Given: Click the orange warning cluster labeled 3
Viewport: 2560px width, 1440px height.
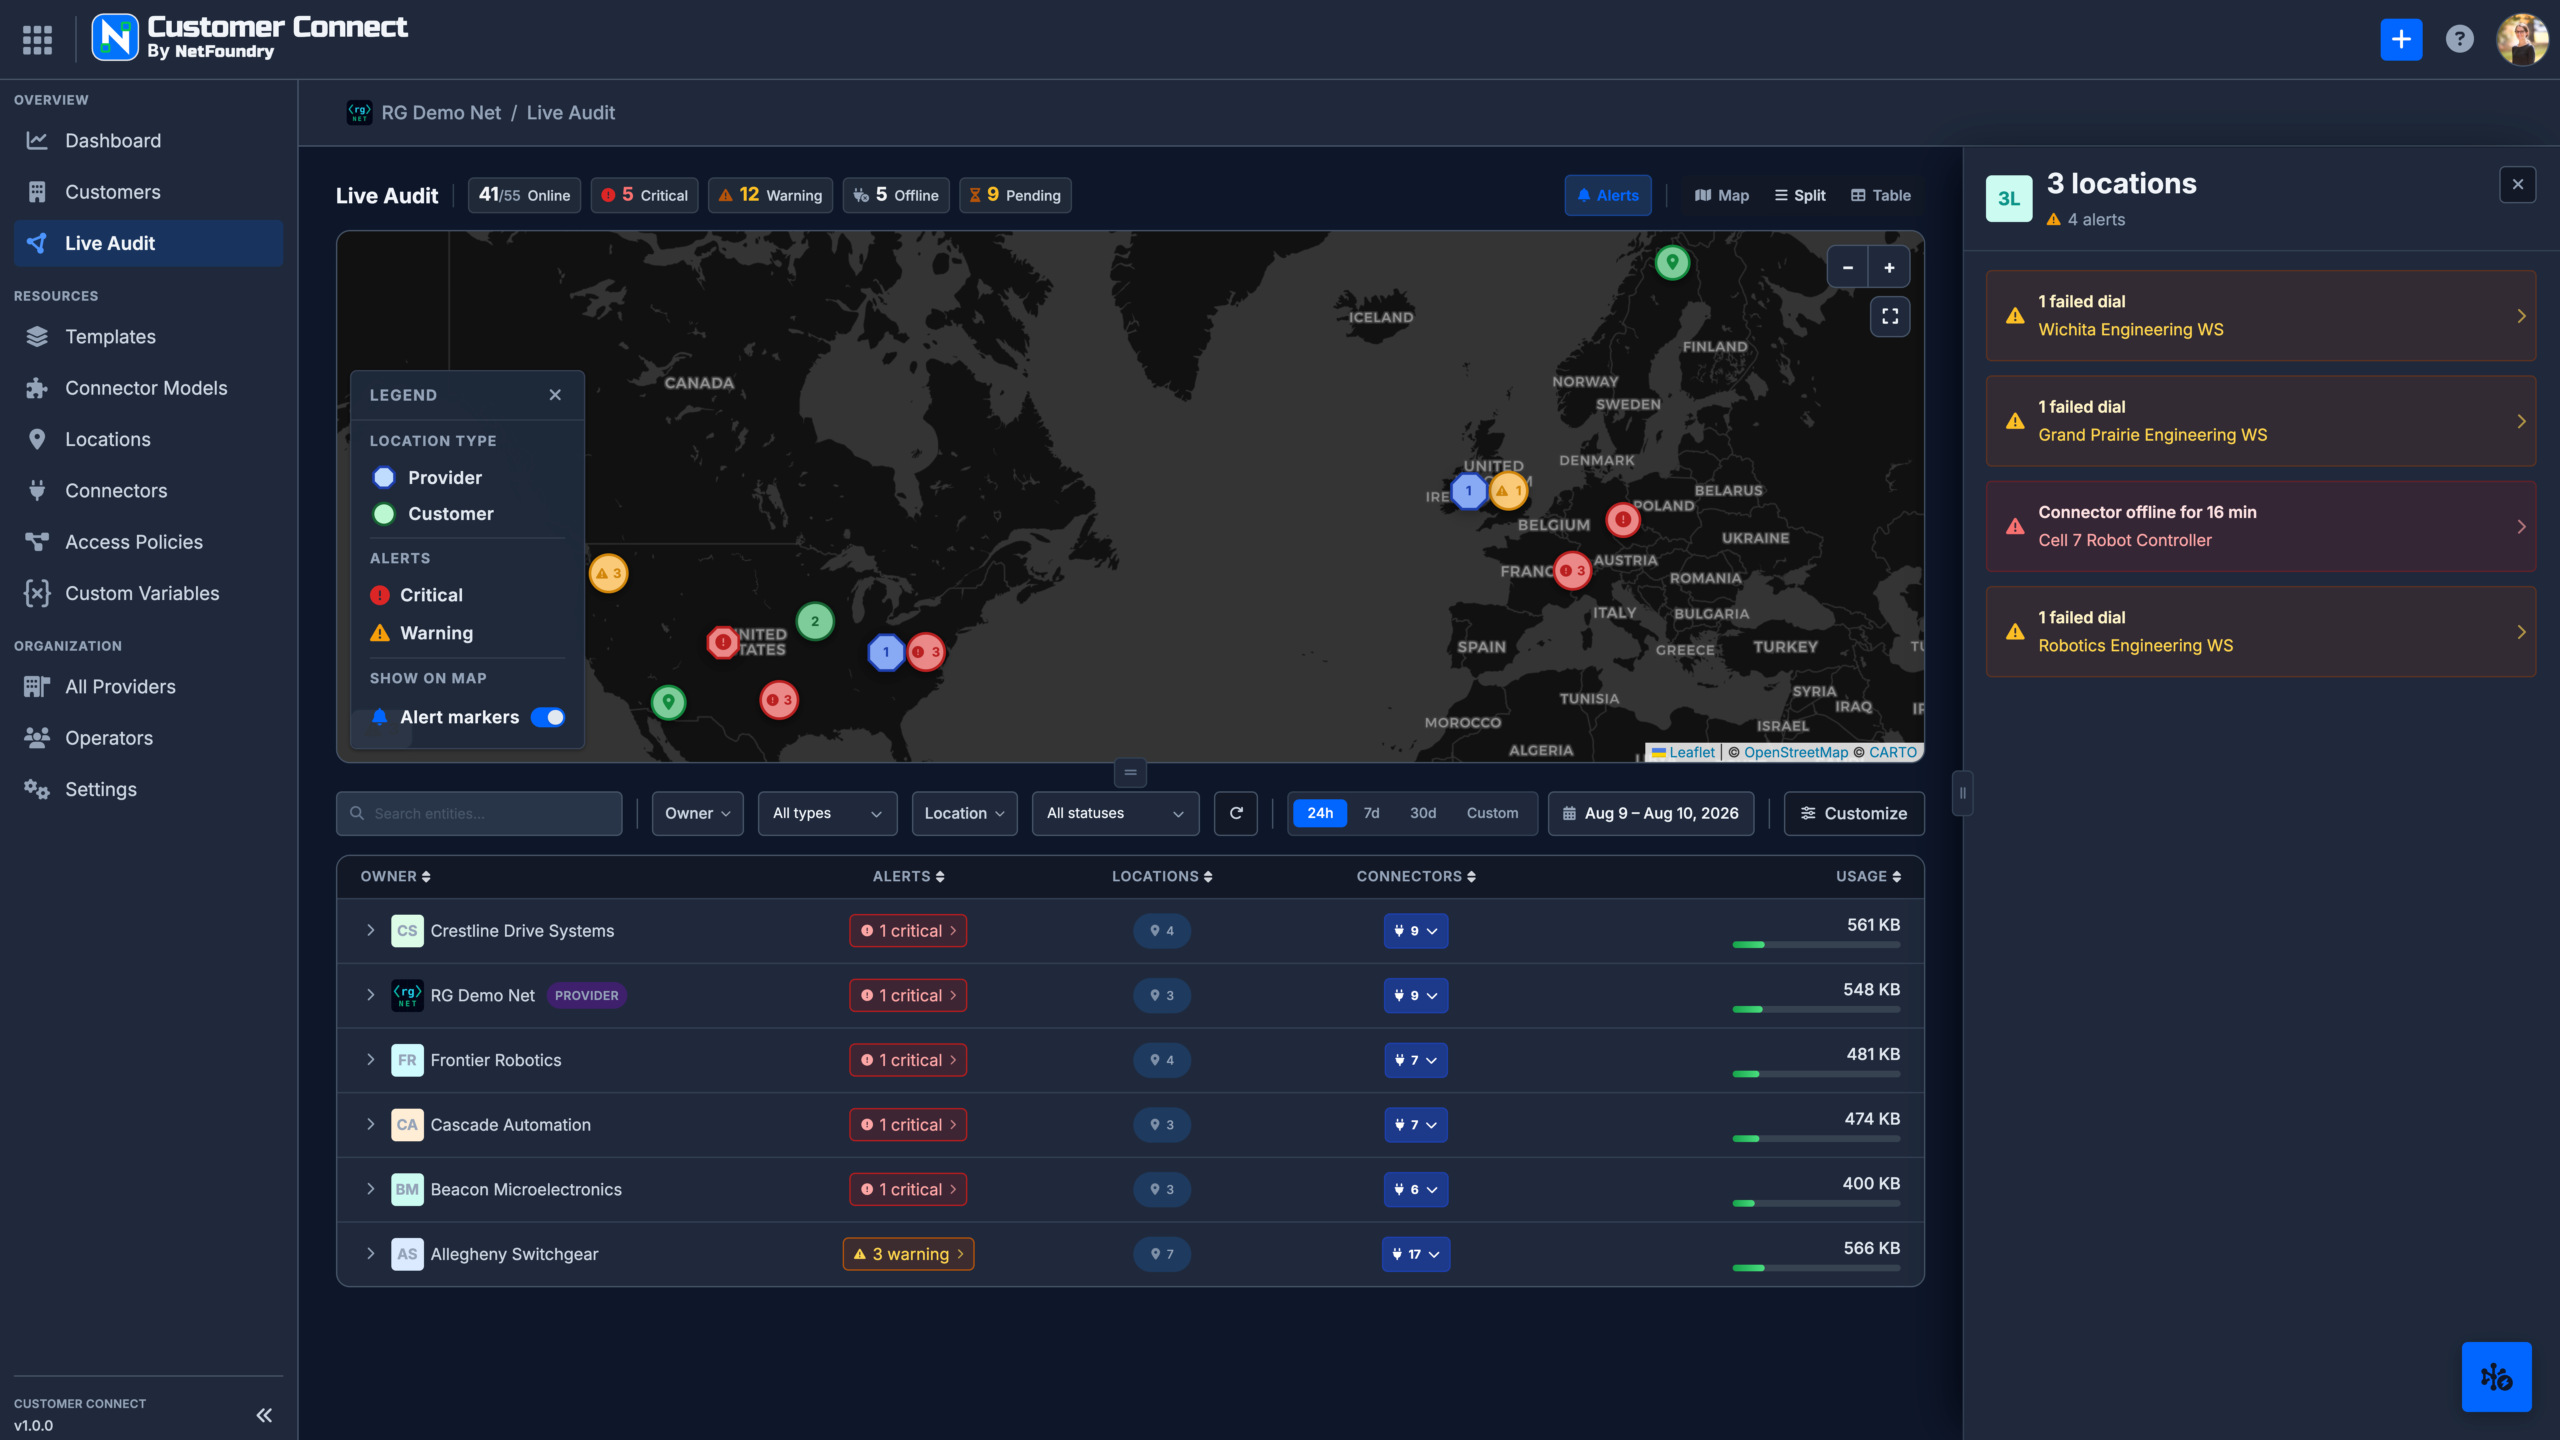Looking at the screenshot, I should point(608,574).
